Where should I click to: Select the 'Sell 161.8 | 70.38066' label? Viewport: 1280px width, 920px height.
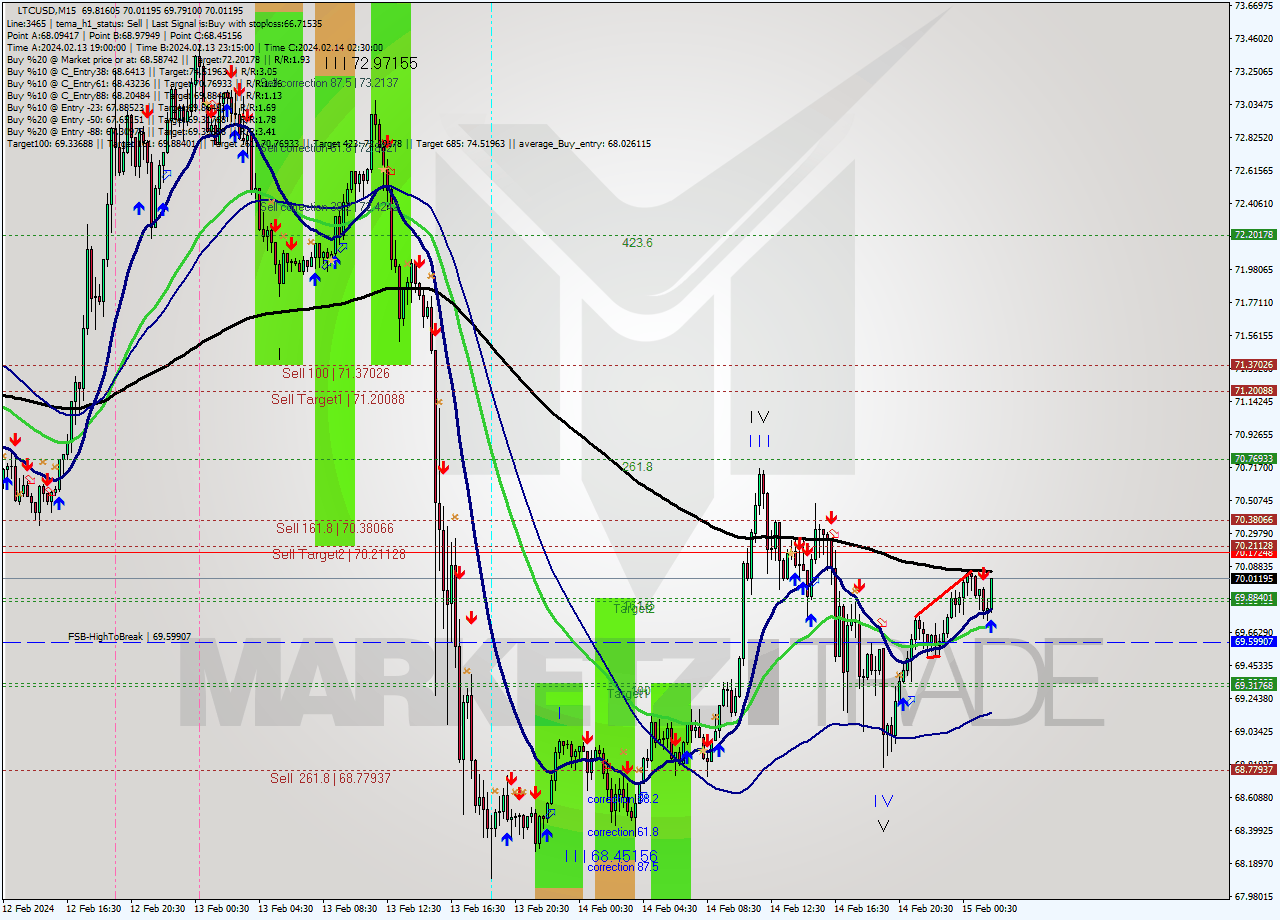pyautogui.click(x=335, y=528)
